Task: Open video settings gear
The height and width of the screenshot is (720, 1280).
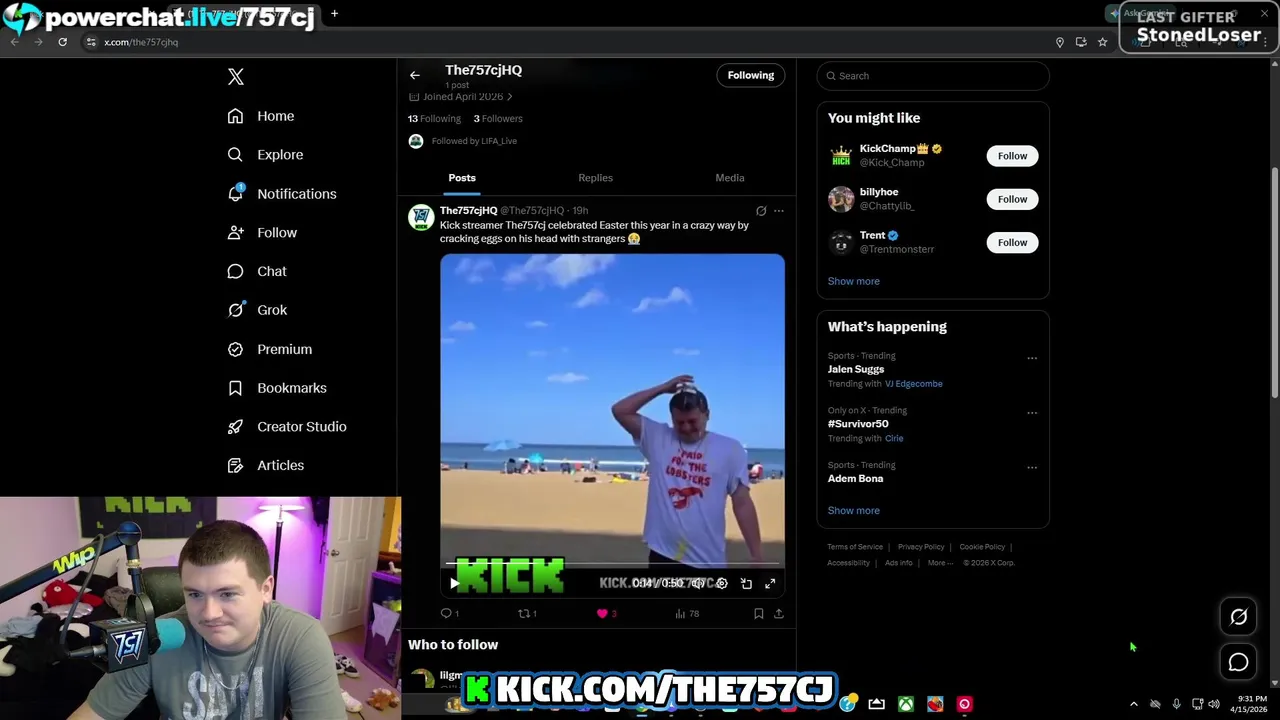Action: [x=722, y=583]
